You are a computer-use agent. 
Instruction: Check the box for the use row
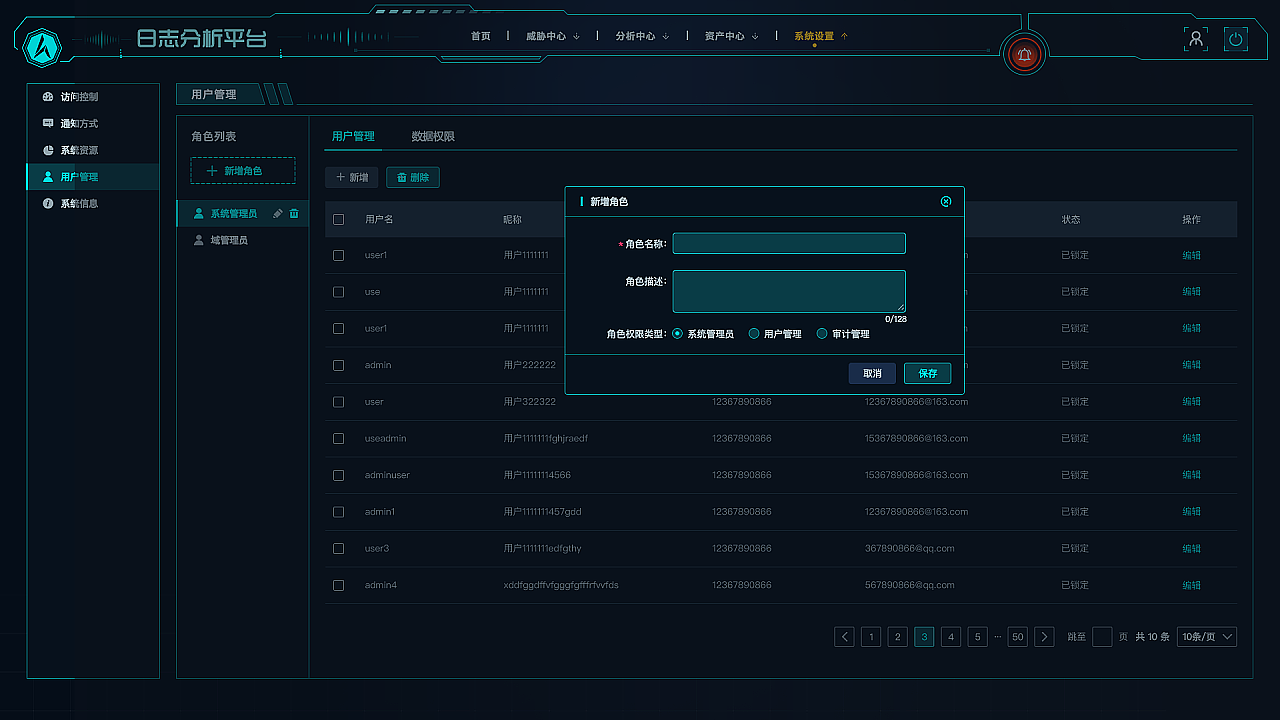[x=338, y=292]
